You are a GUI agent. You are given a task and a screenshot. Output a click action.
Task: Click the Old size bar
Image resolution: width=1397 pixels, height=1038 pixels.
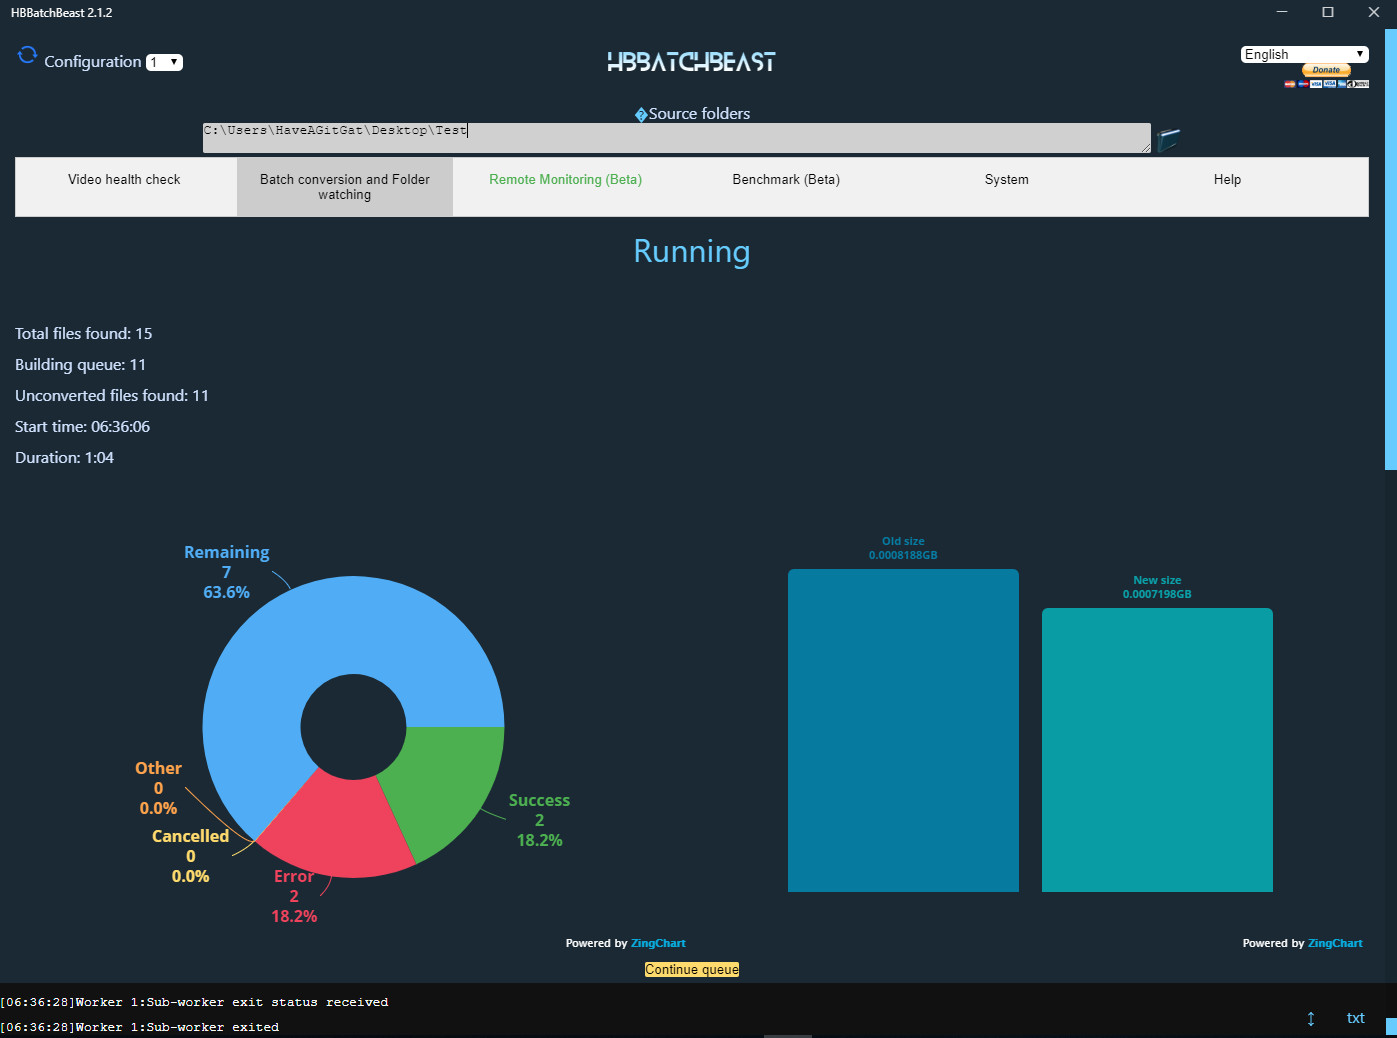click(903, 730)
